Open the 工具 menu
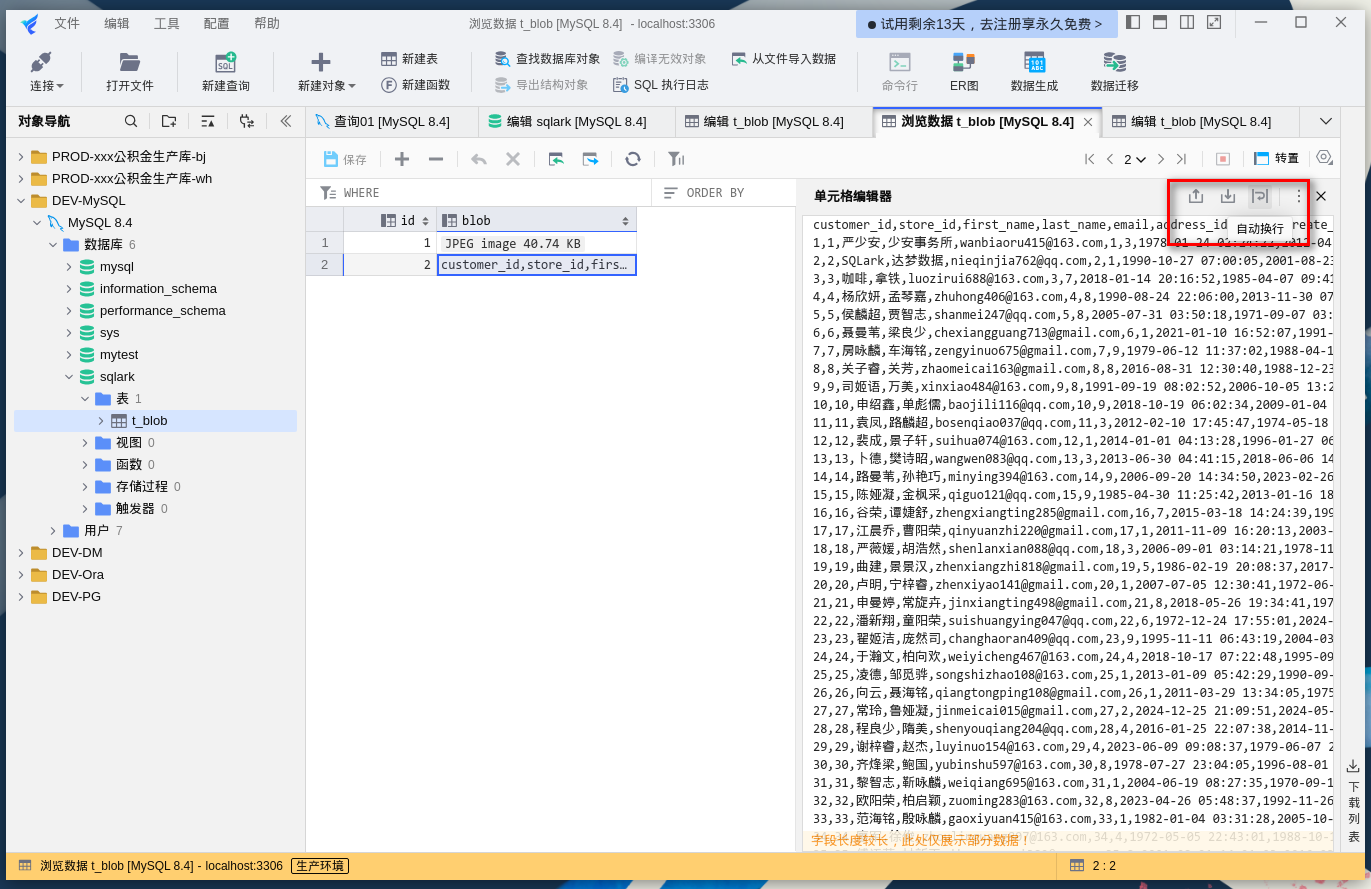 tap(166, 23)
